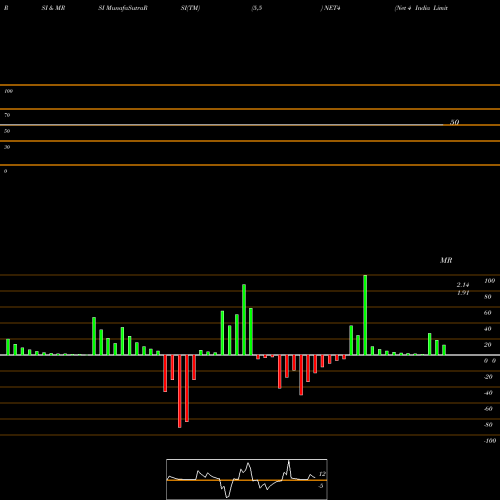Click the -20 label on MR right axis
Image resolution: width=500 pixels, height=500 pixels.
(488, 377)
